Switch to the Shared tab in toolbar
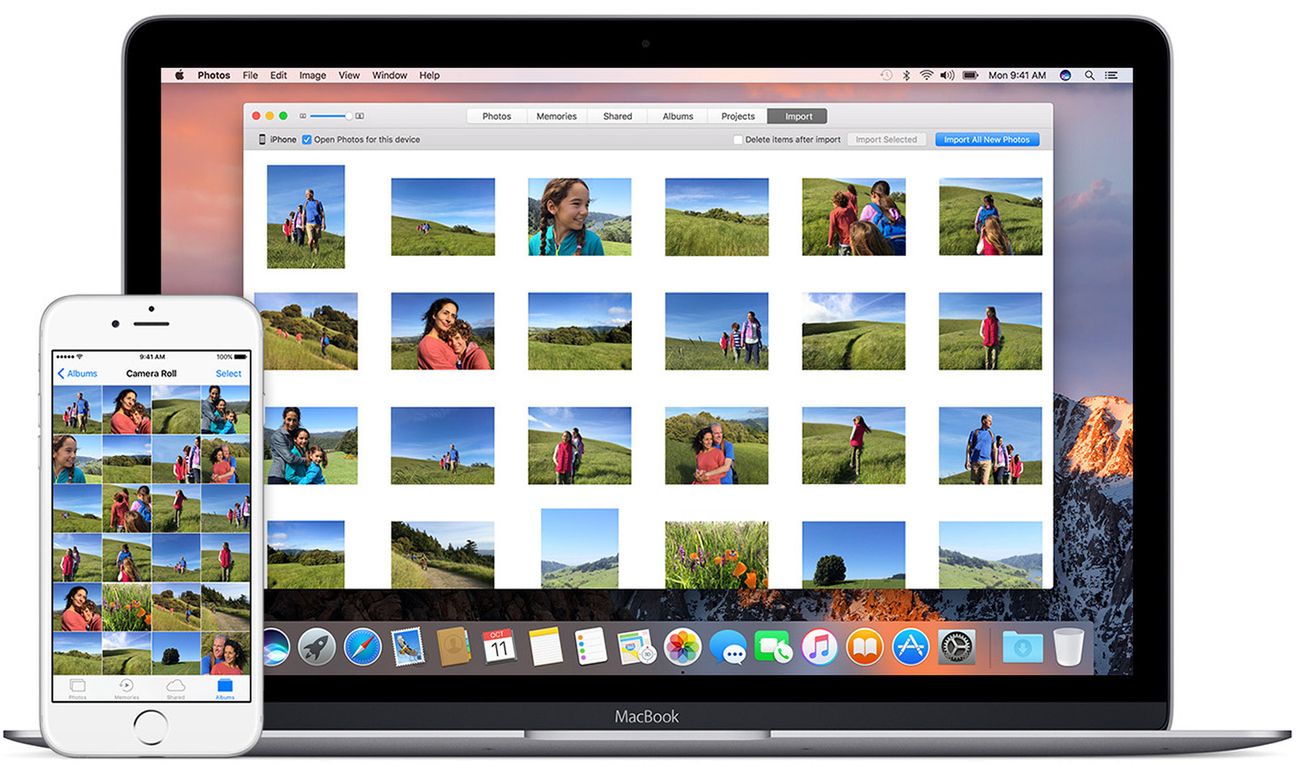The width and height of the screenshot is (1296, 764). click(617, 116)
